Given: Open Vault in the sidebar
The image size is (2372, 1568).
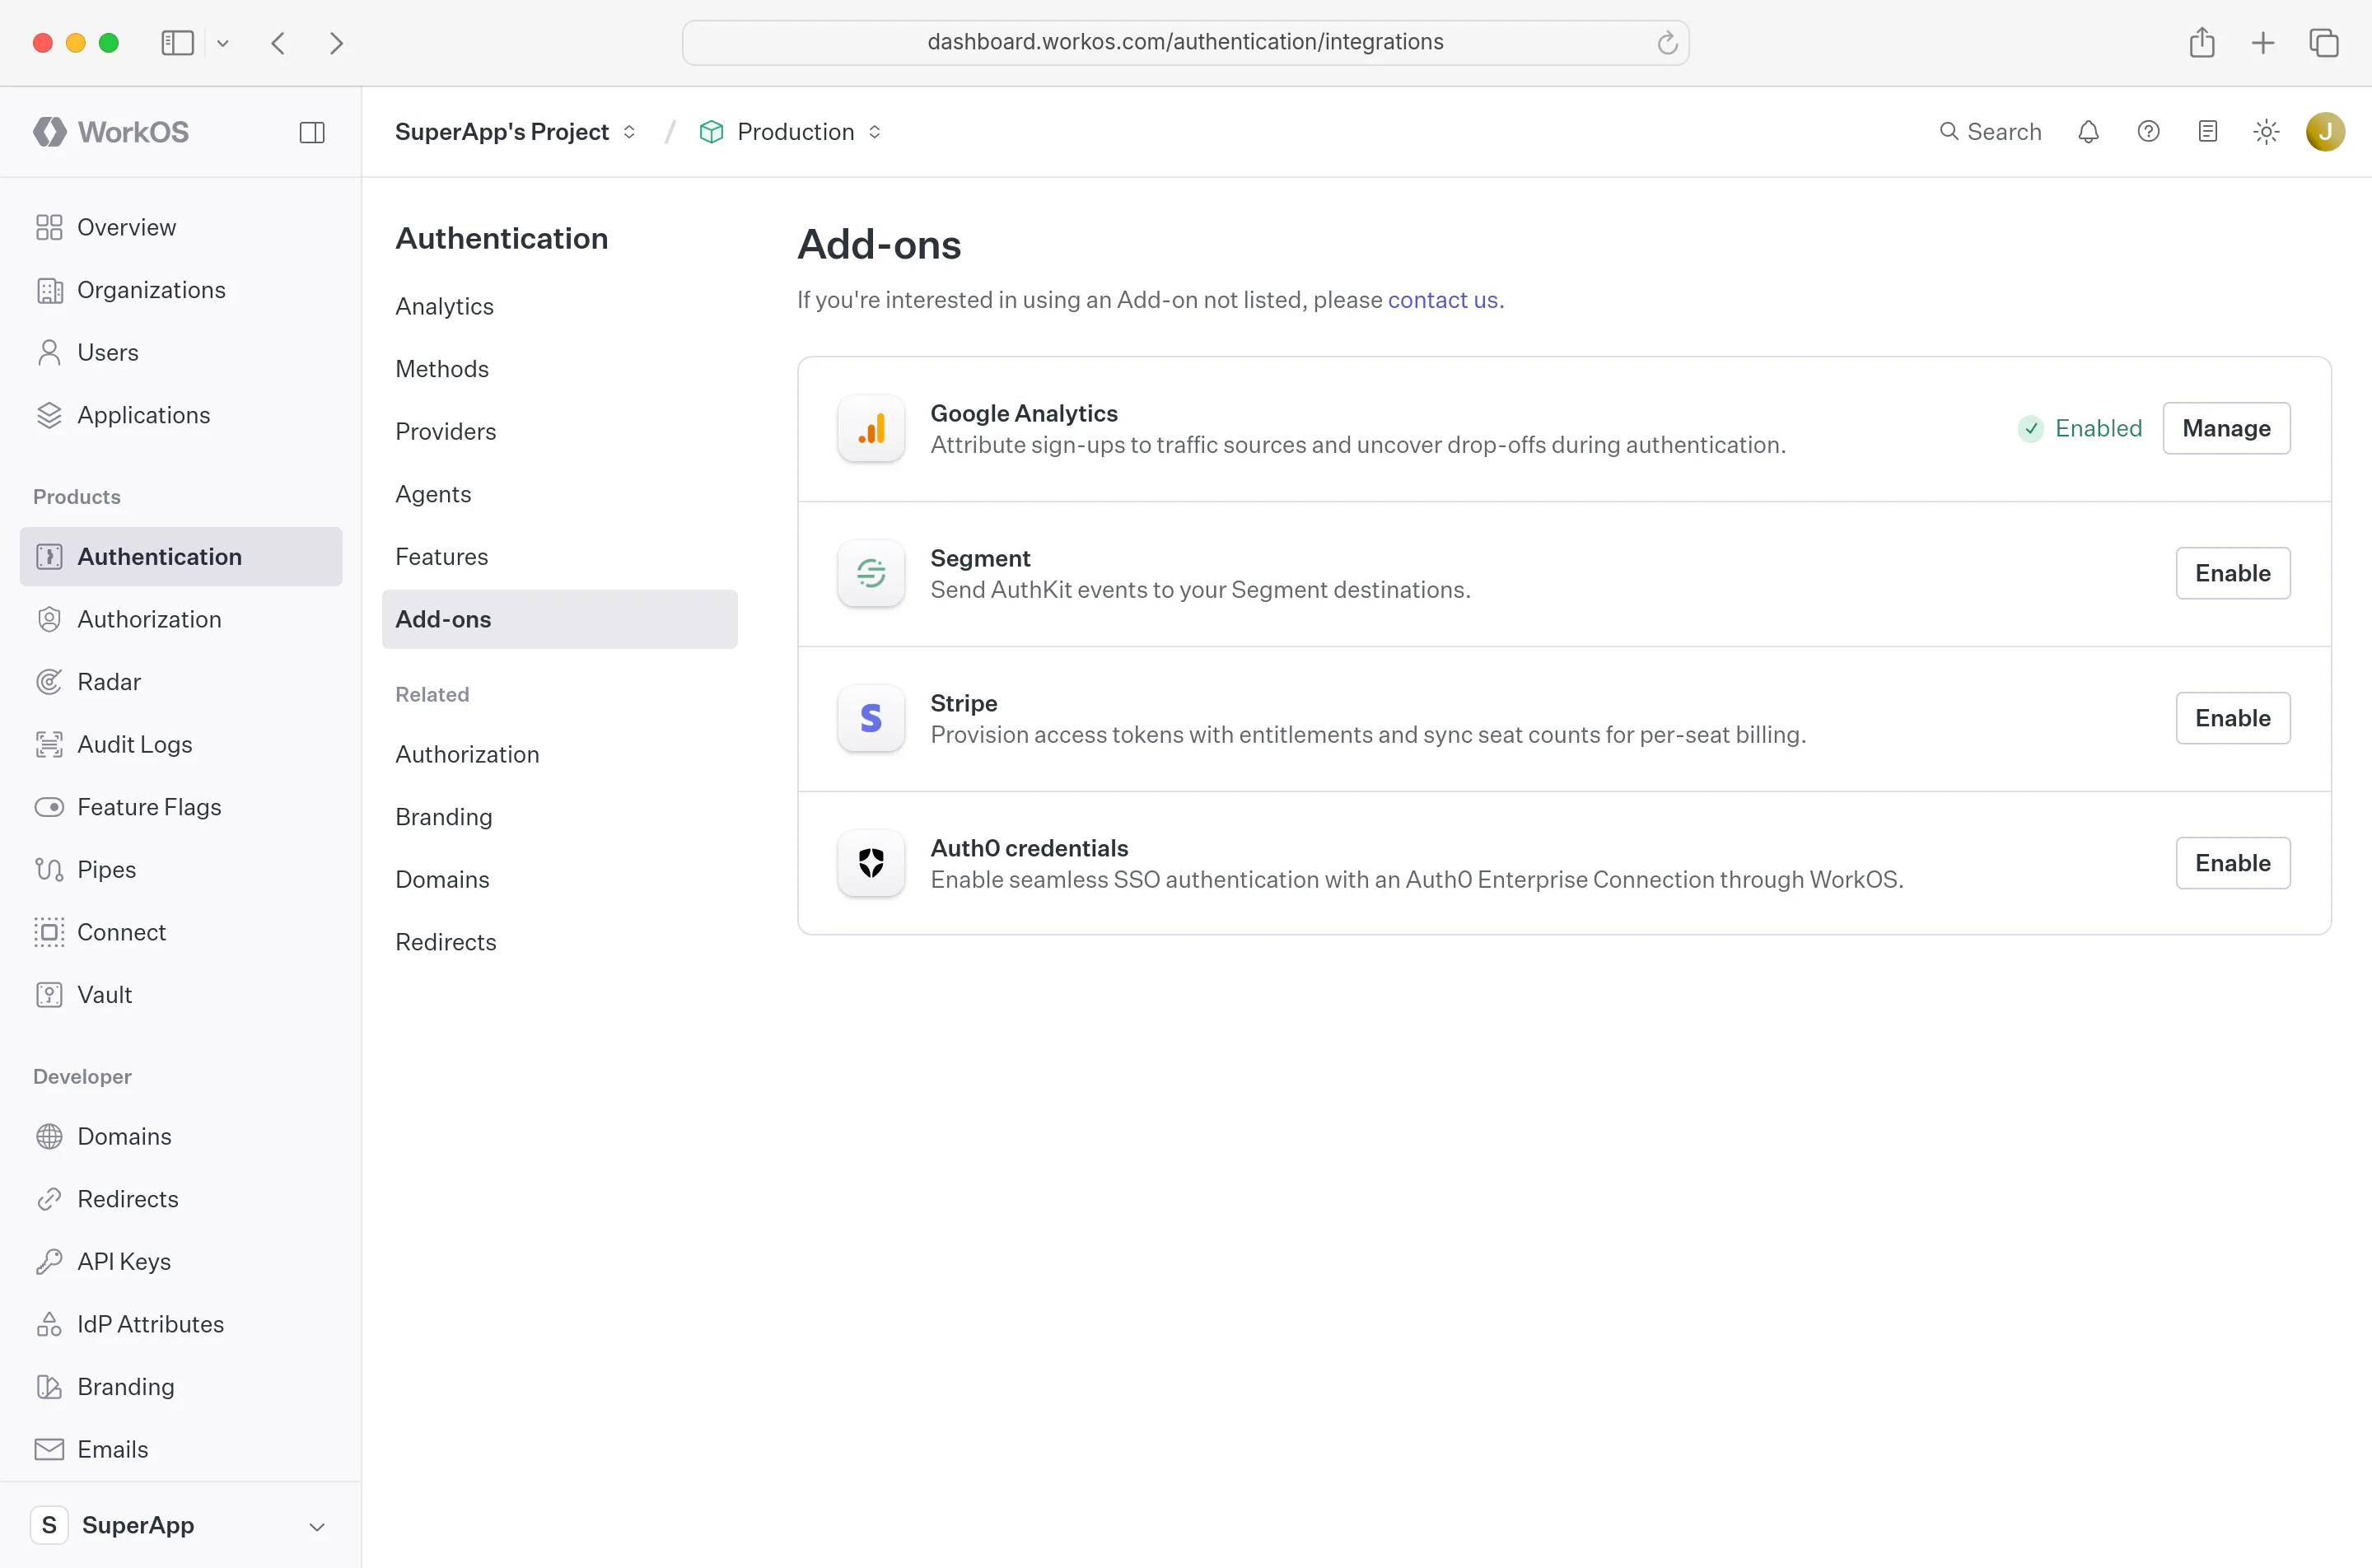Looking at the screenshot, I should pos(181,995).
